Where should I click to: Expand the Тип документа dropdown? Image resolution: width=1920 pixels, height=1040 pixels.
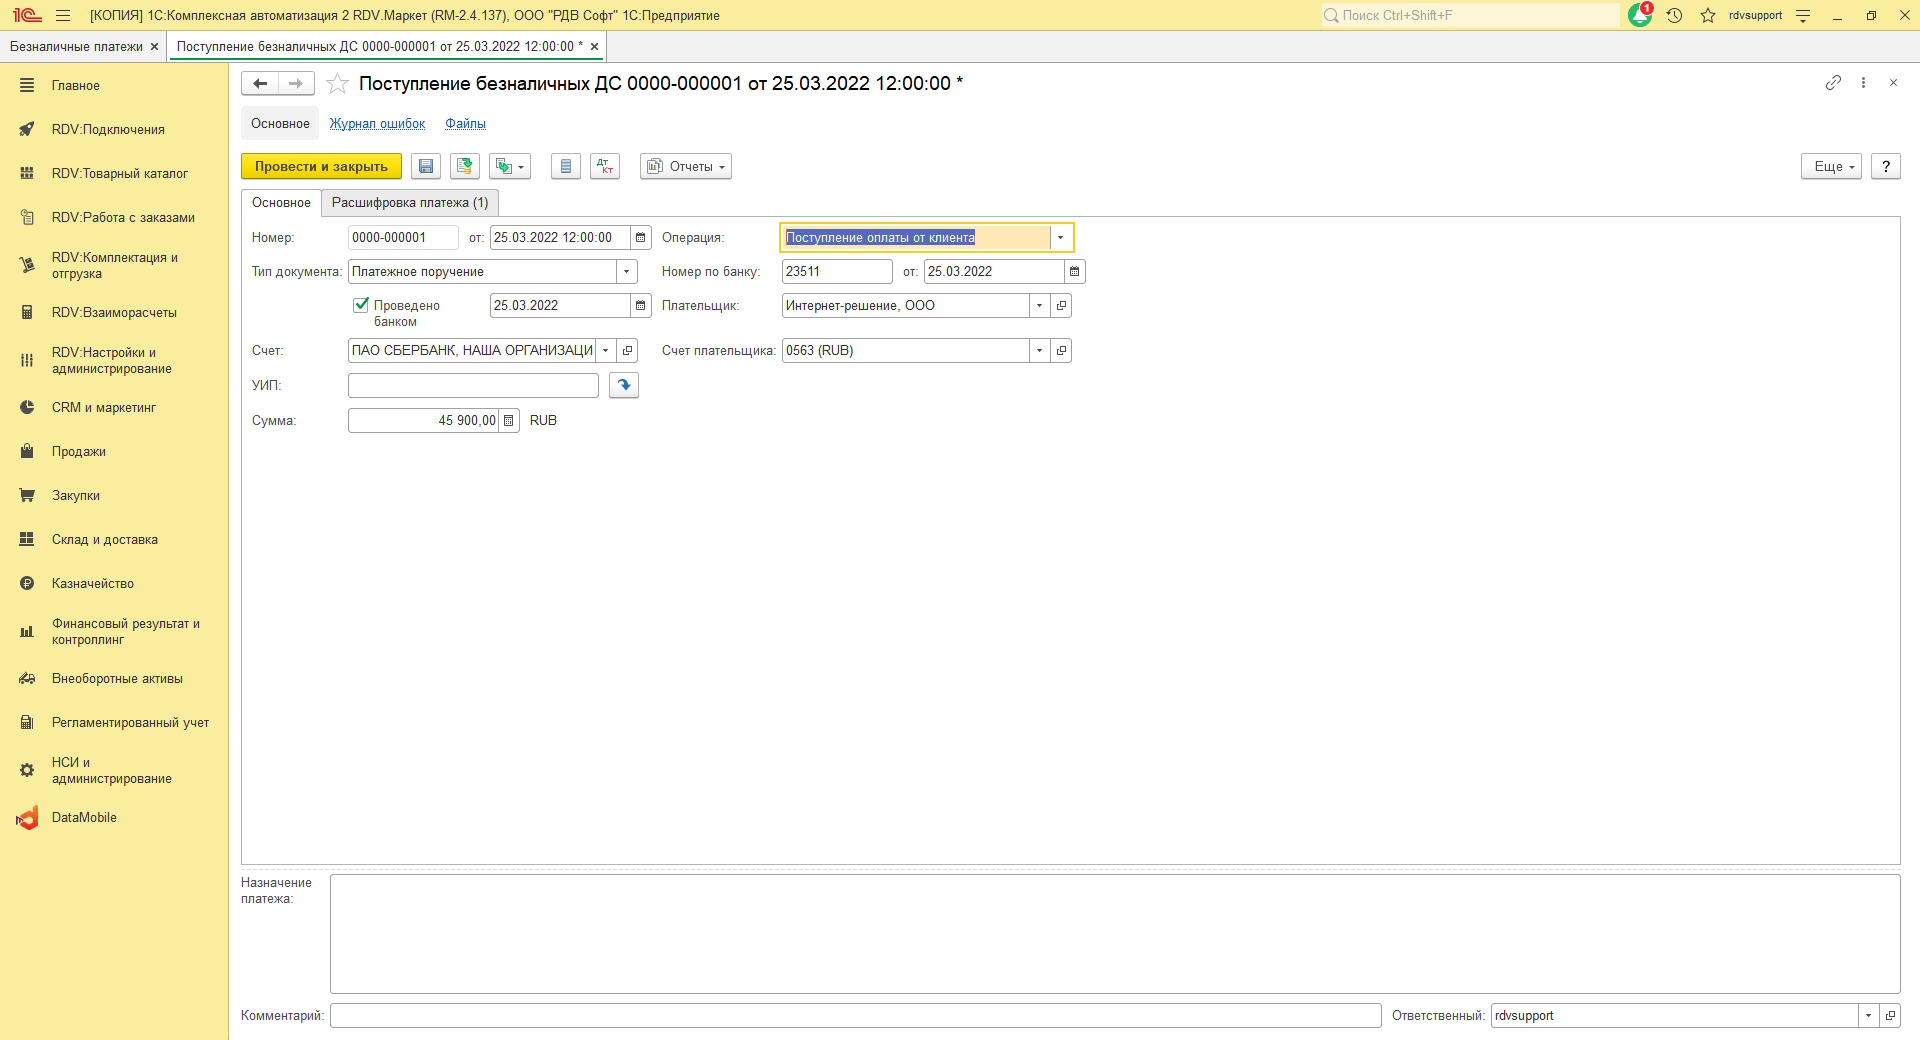(x=627, y=272)
